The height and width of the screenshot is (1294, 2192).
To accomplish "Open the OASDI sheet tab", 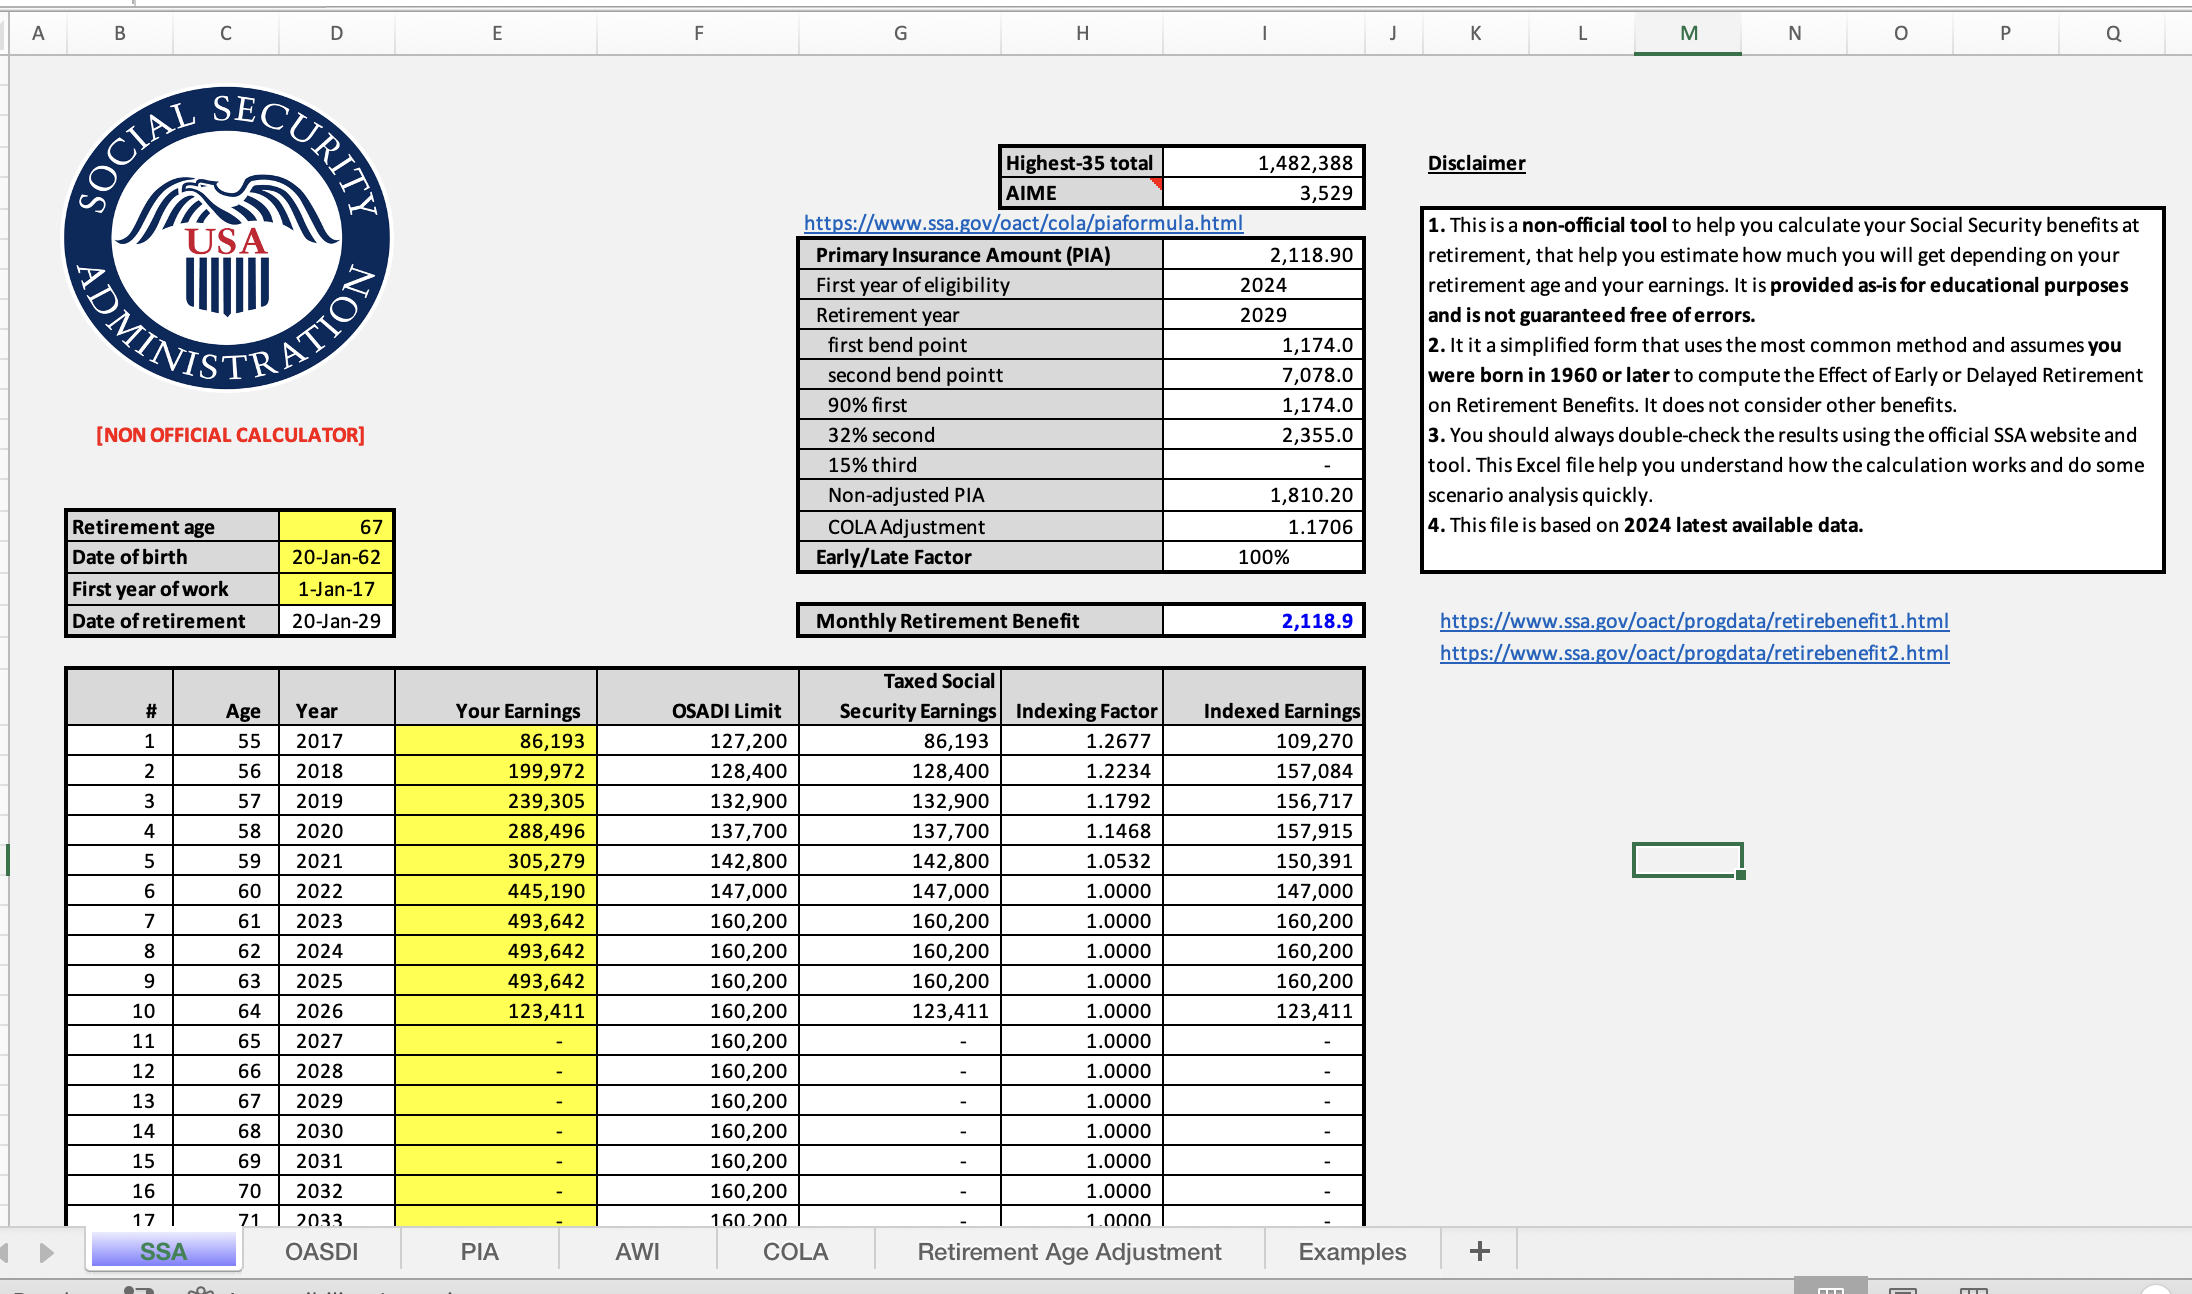I will [x=321, y=1251].
